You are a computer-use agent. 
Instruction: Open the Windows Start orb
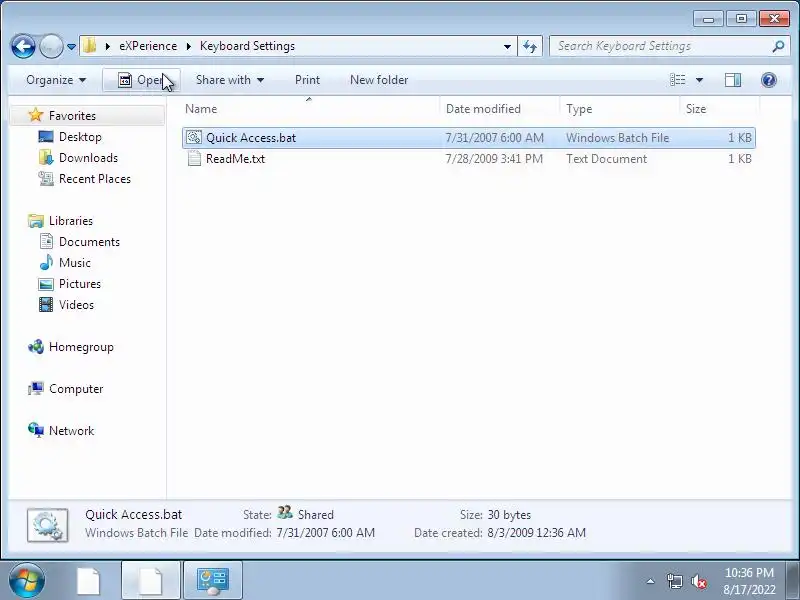point(27,581)
